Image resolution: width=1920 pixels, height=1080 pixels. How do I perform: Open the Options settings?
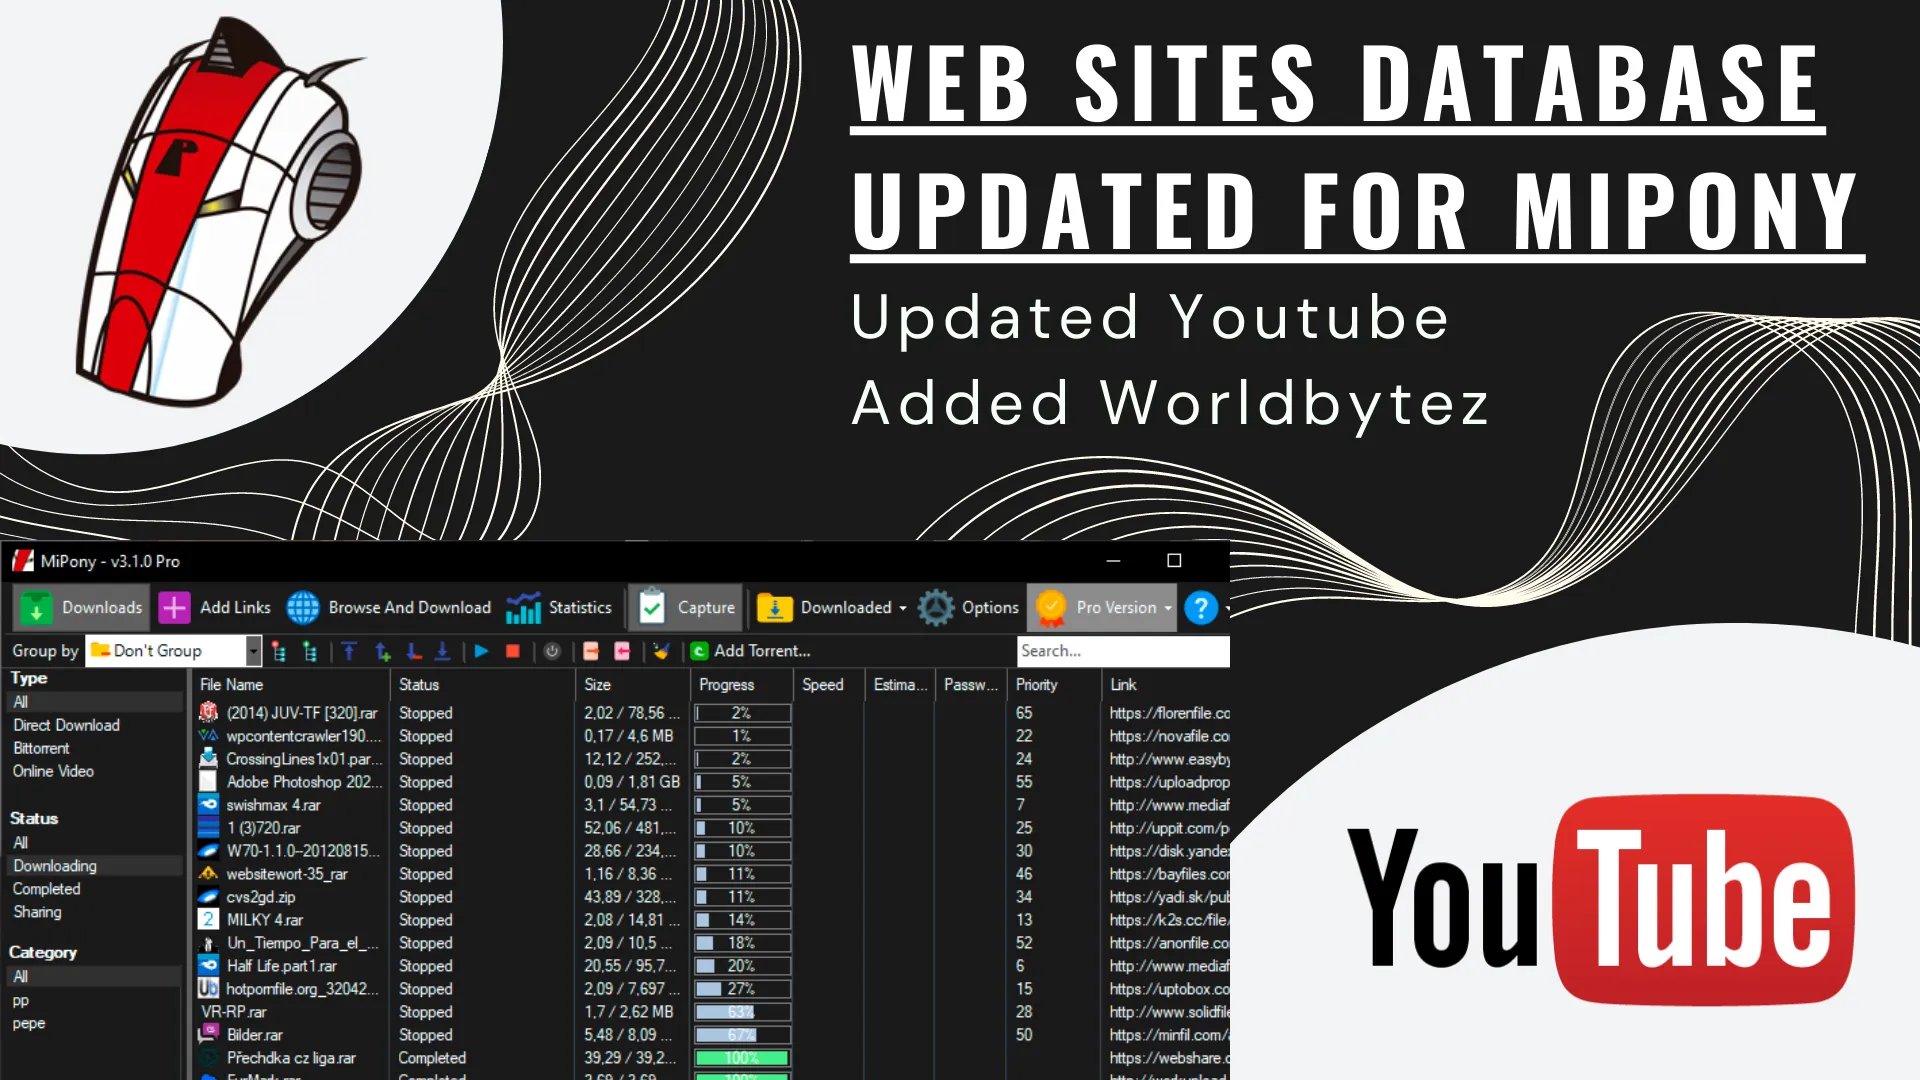tap(968, 607)
